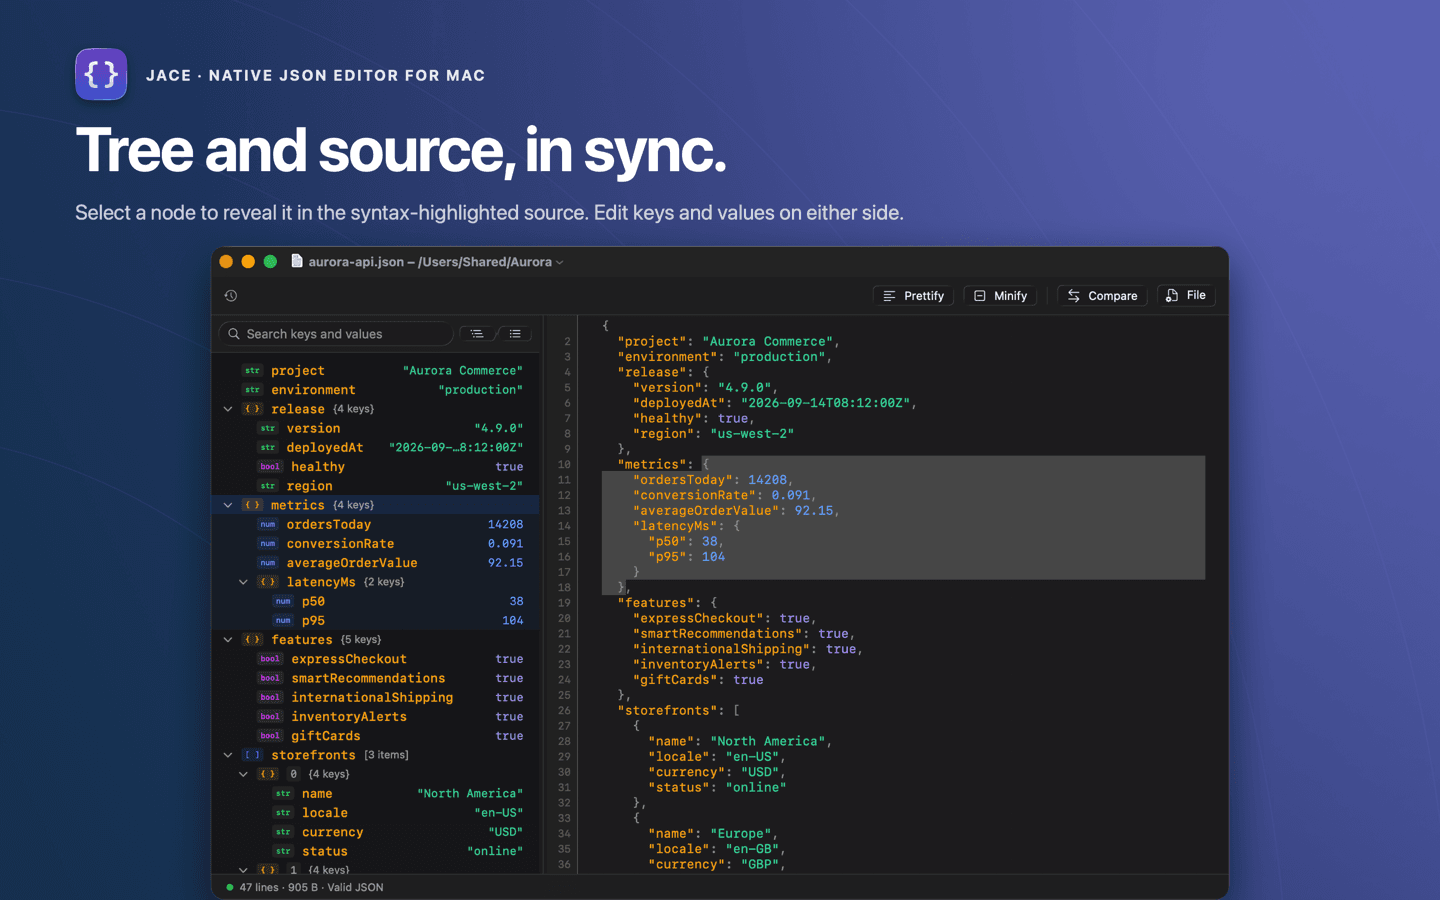Image resolution: width=1440 pixels, height=900 pixels.
Task: Select the smartRecommendations tree row
Action: (x=377, y=678)
